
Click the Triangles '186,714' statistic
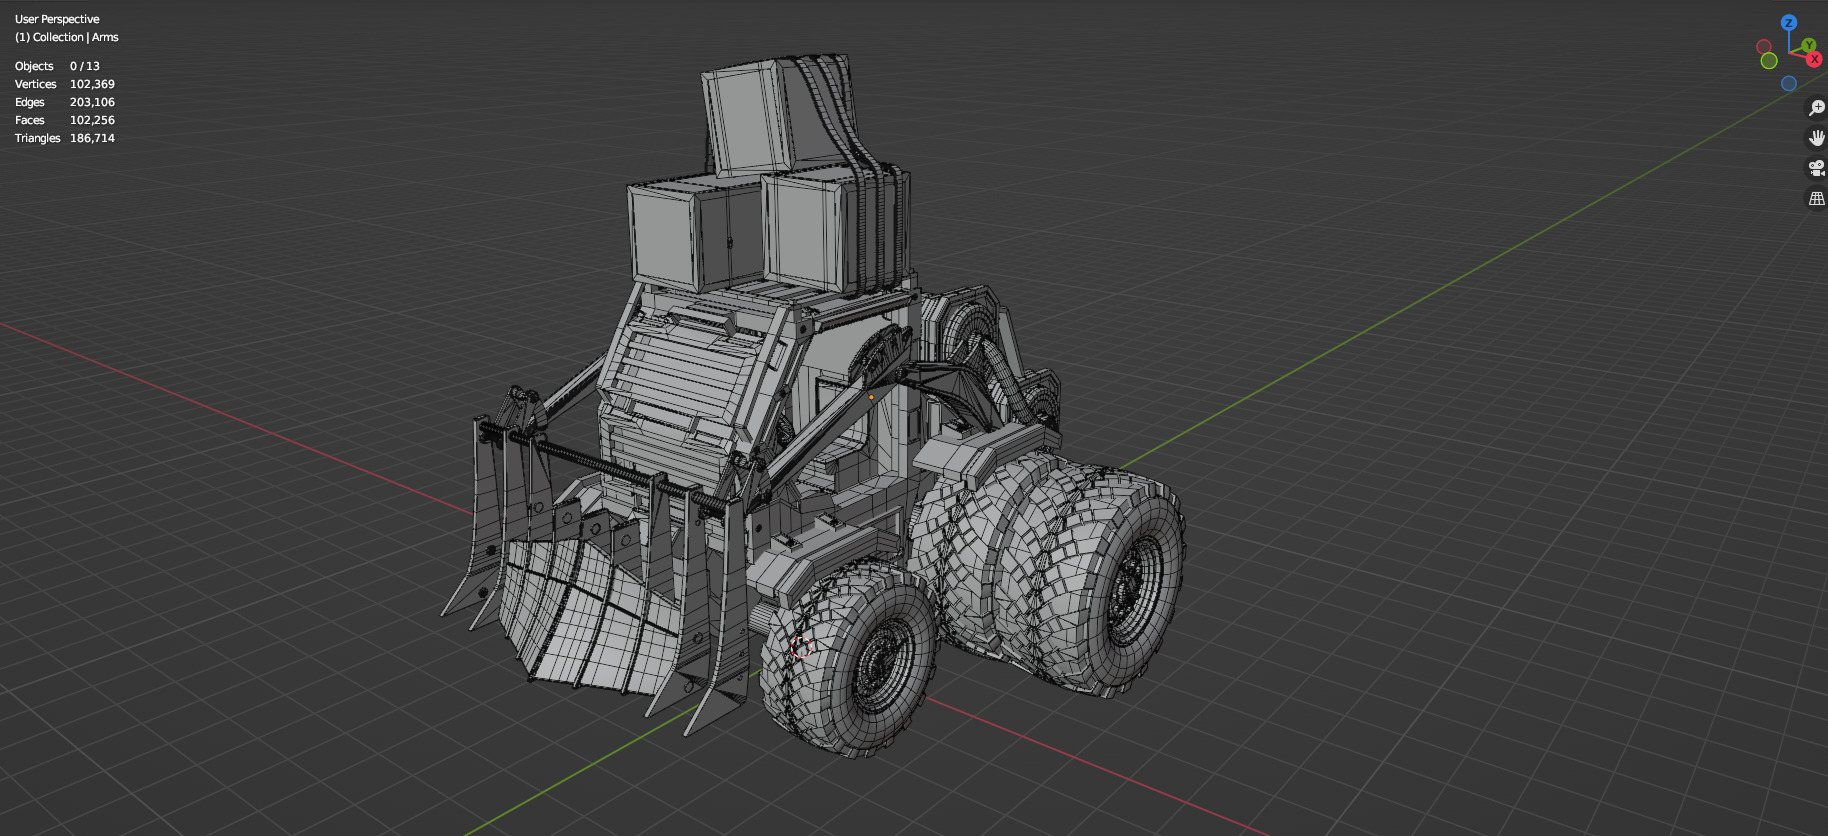pos(92,138)
